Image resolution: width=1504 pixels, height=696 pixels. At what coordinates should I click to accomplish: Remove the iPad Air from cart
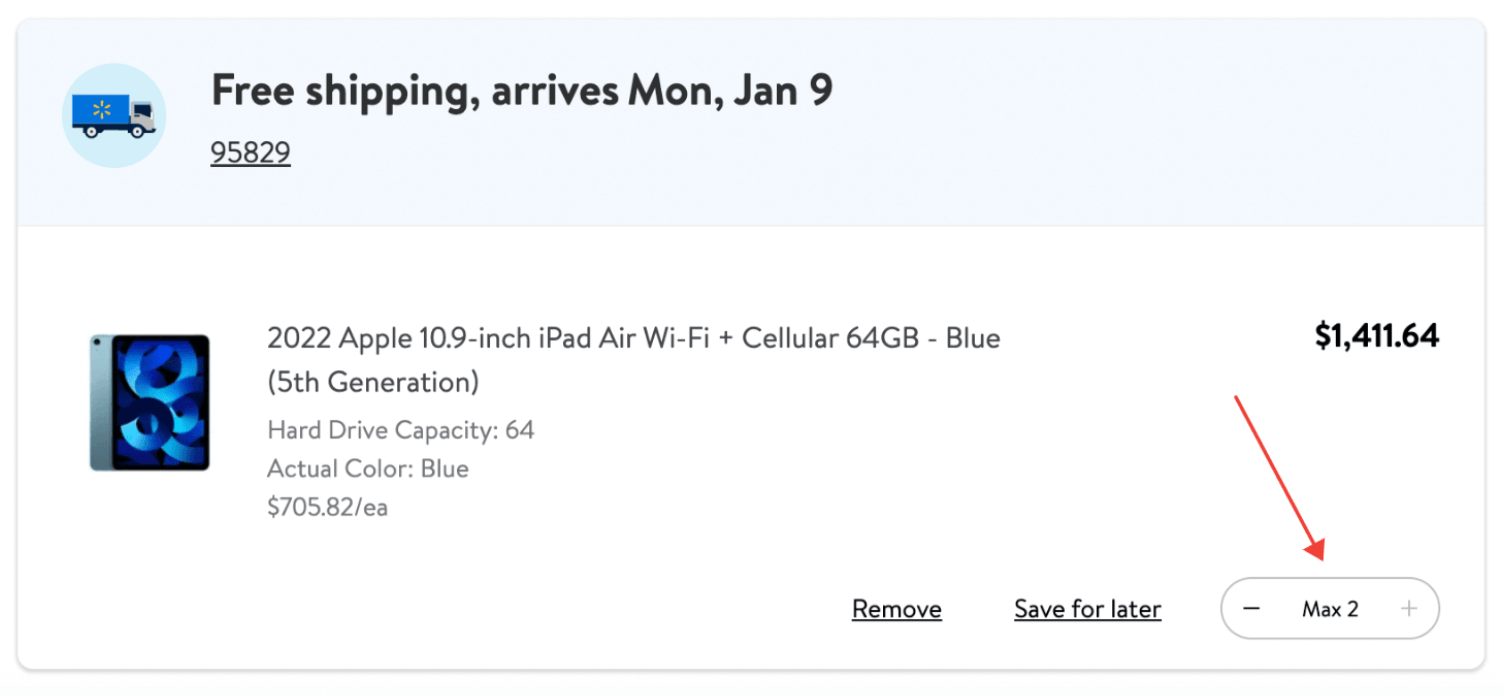[x=897, y=609]
